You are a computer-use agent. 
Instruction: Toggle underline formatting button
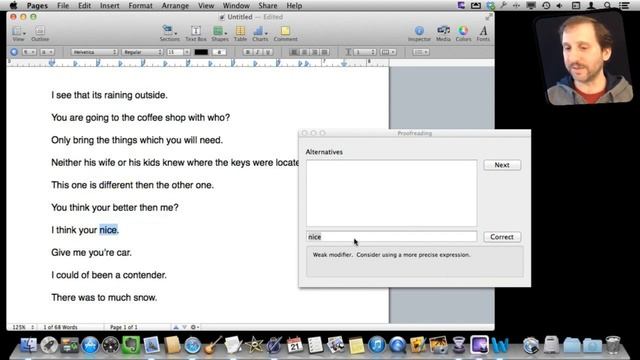point(268,52)
